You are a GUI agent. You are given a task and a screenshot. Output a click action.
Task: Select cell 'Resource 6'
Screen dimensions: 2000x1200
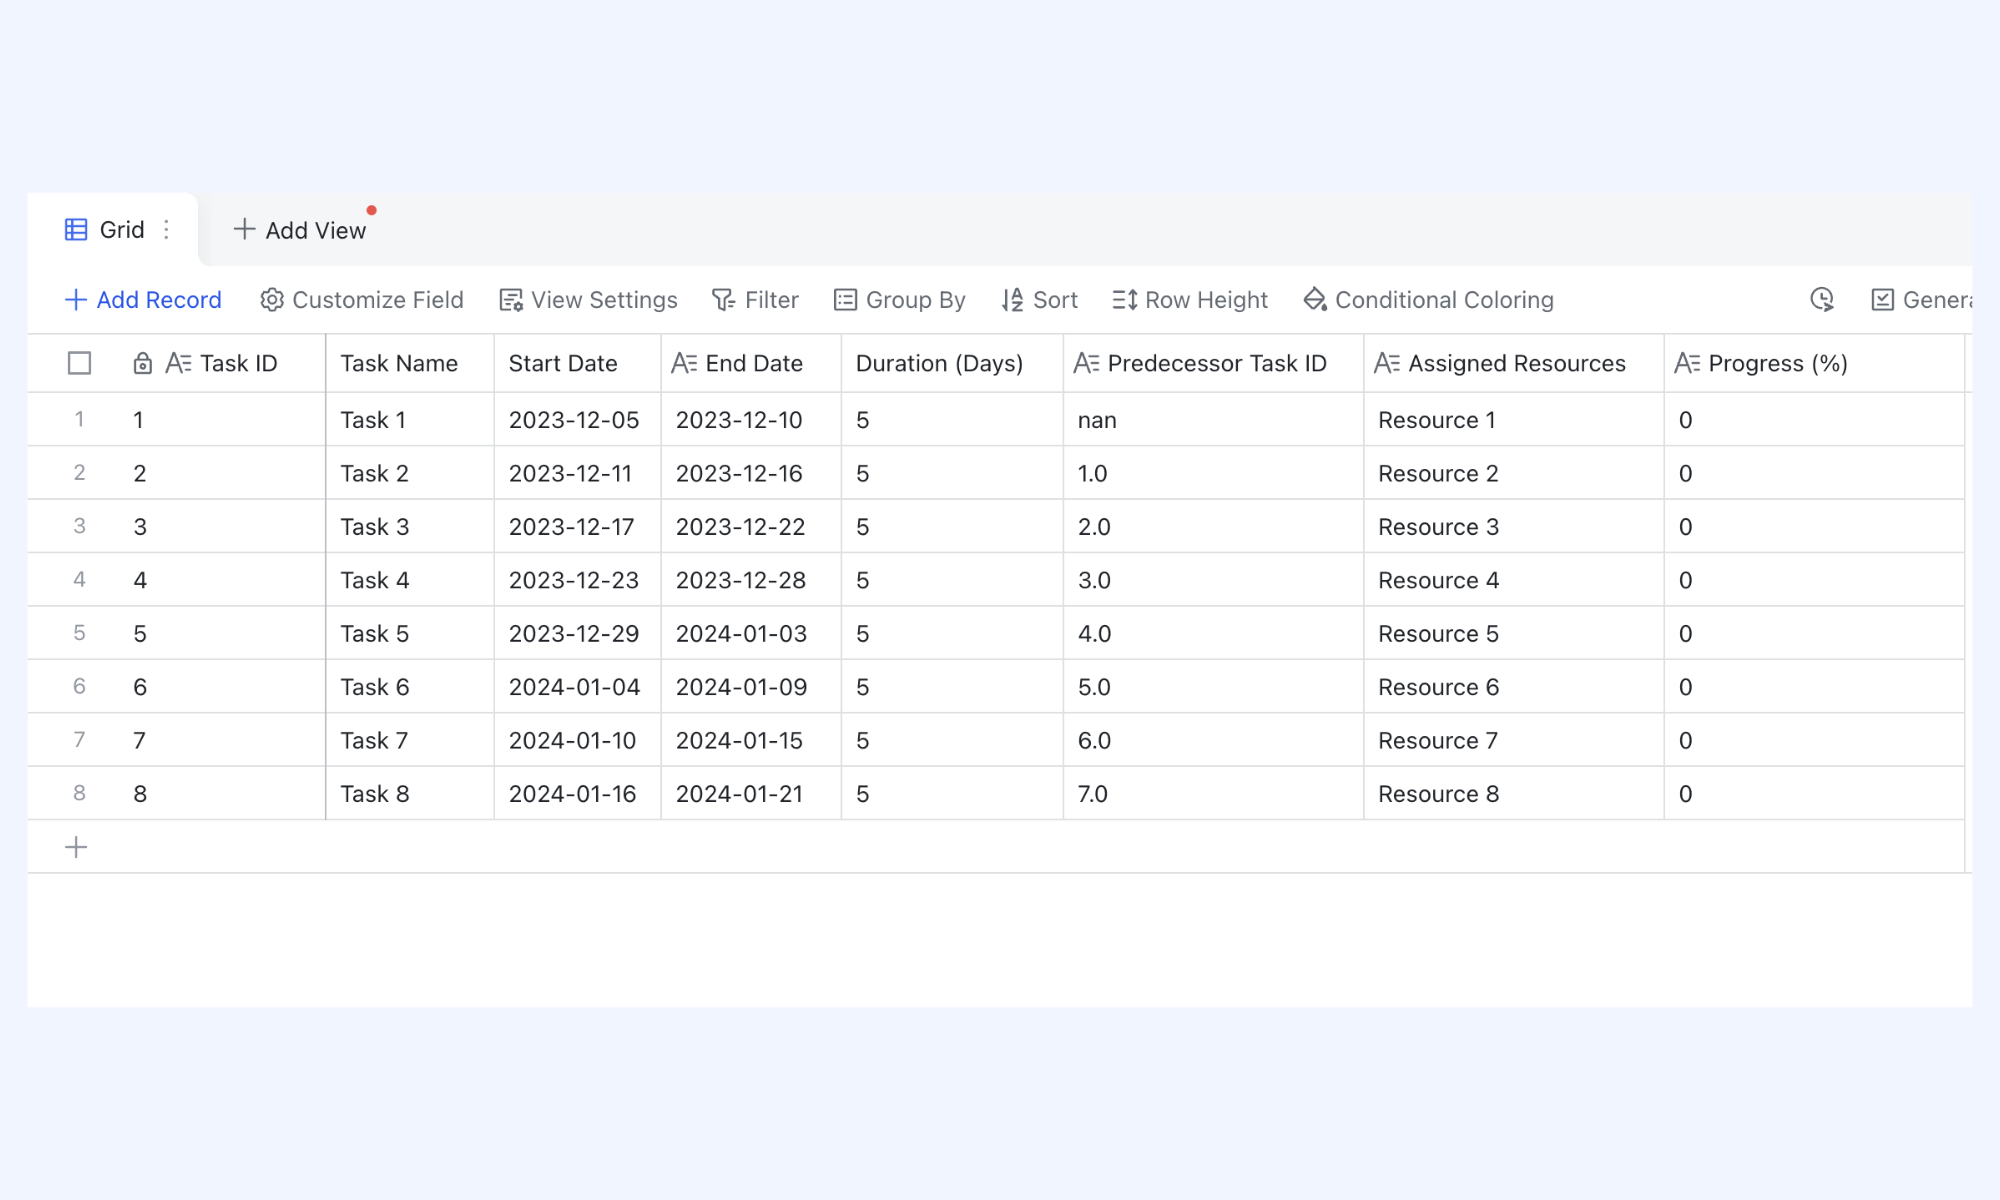(x=1514, y=687)
